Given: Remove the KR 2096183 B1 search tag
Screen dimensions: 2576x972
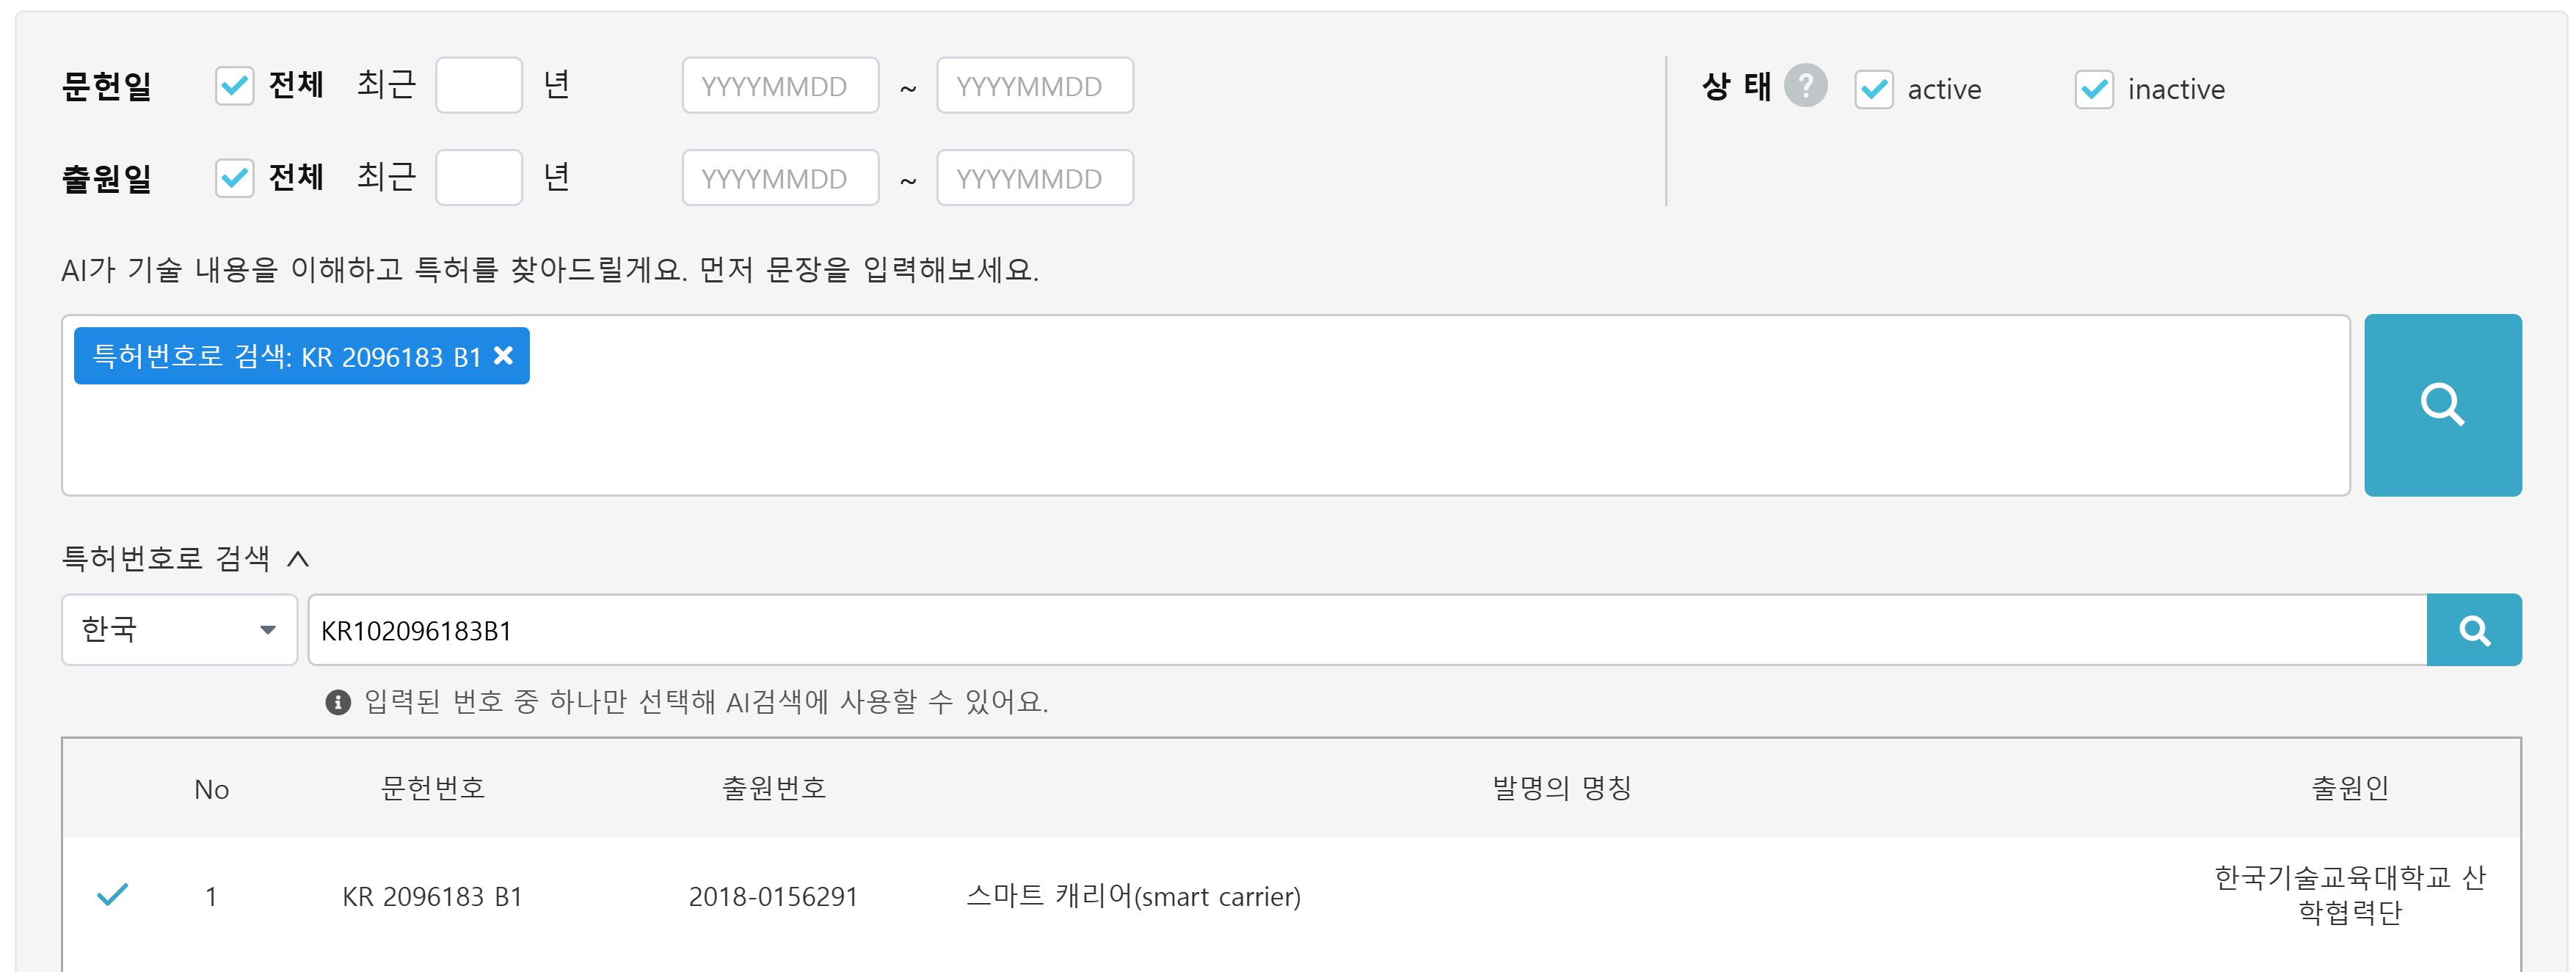Looking at the screenshot, I should [x=504, y=355].
